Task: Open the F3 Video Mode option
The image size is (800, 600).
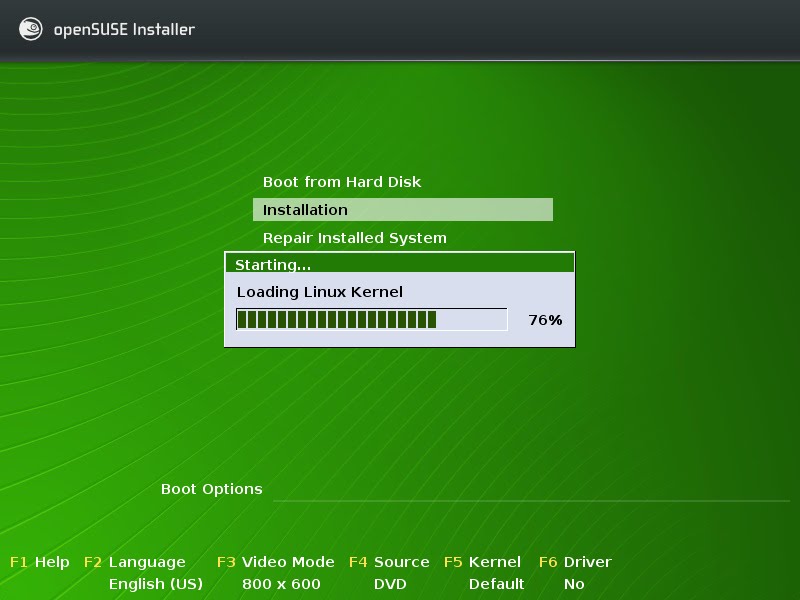Action: [276, 562]
